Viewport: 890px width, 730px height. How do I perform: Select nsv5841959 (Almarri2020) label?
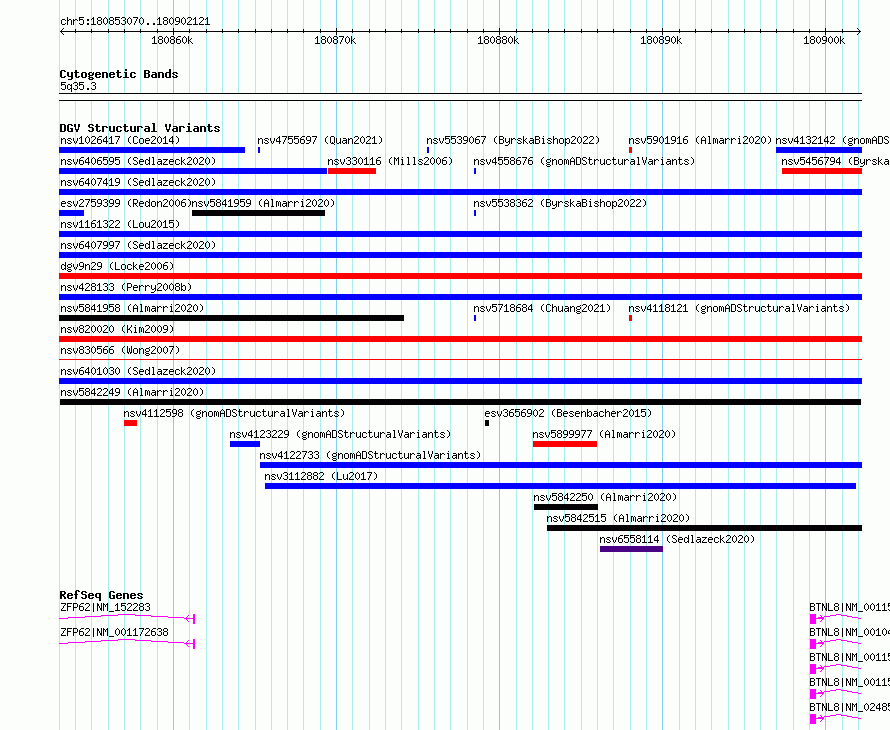pos(263,203)
